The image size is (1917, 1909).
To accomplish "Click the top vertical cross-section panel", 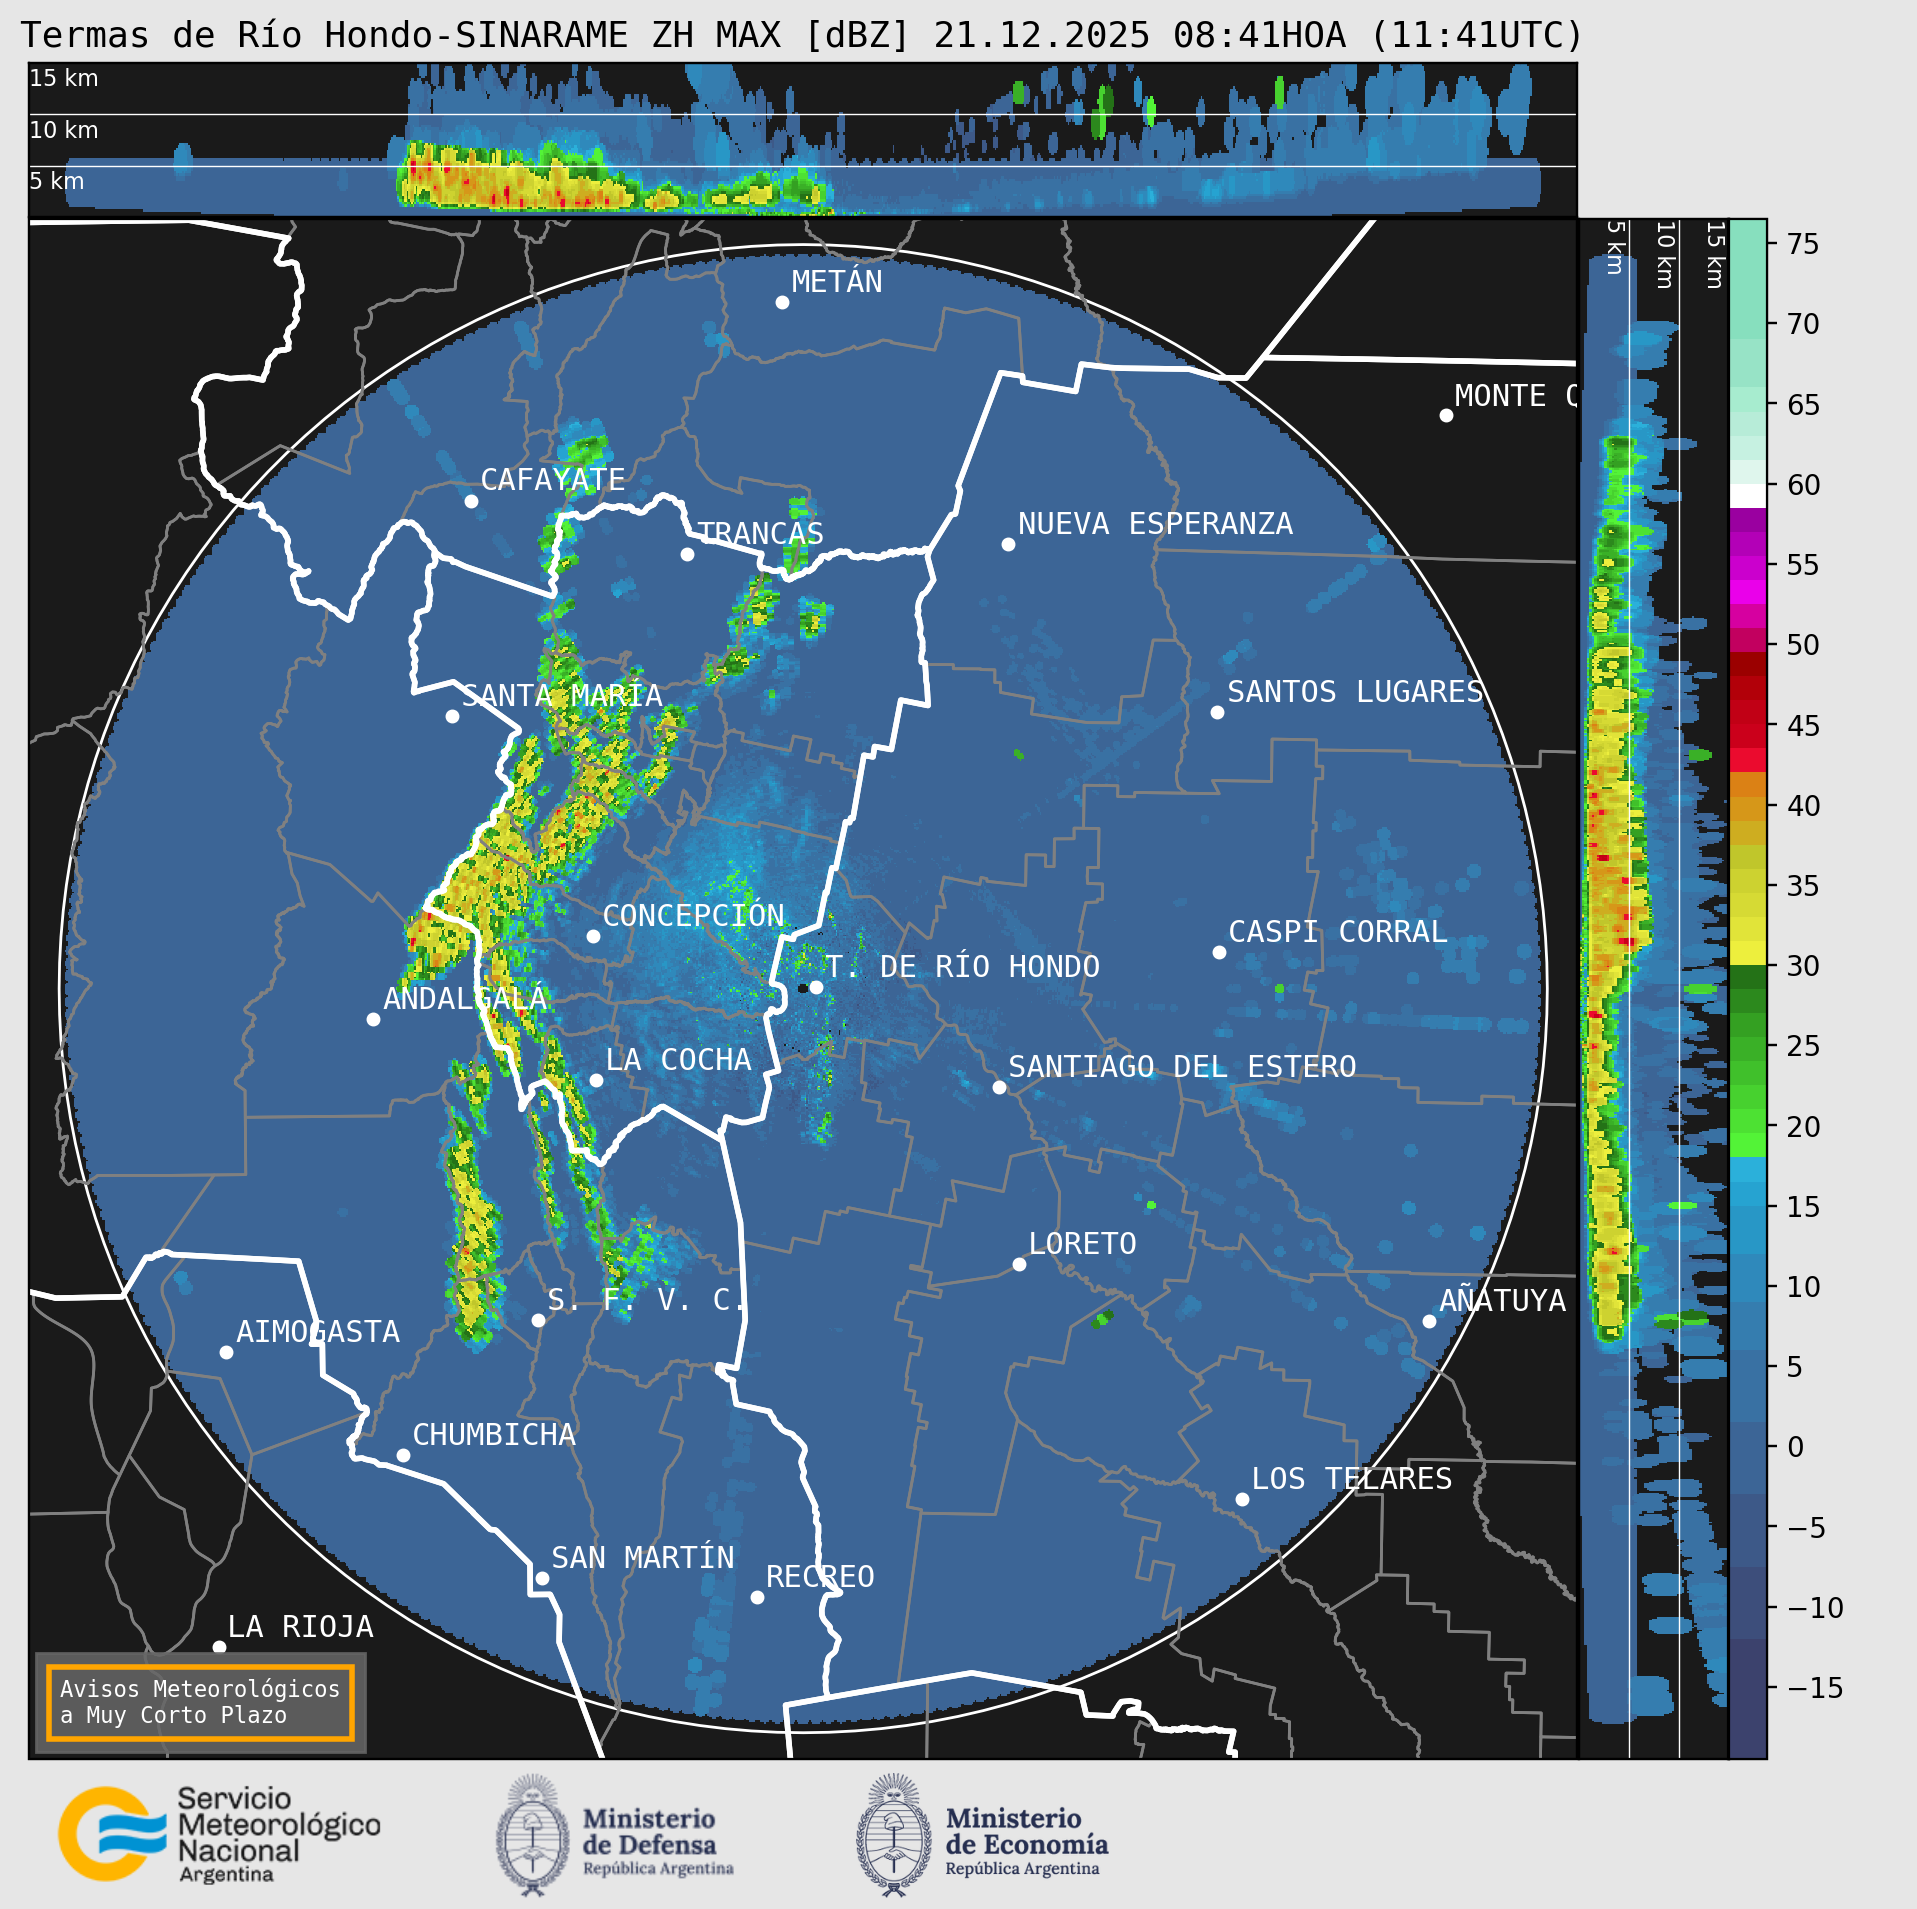I will pos(802,139).
